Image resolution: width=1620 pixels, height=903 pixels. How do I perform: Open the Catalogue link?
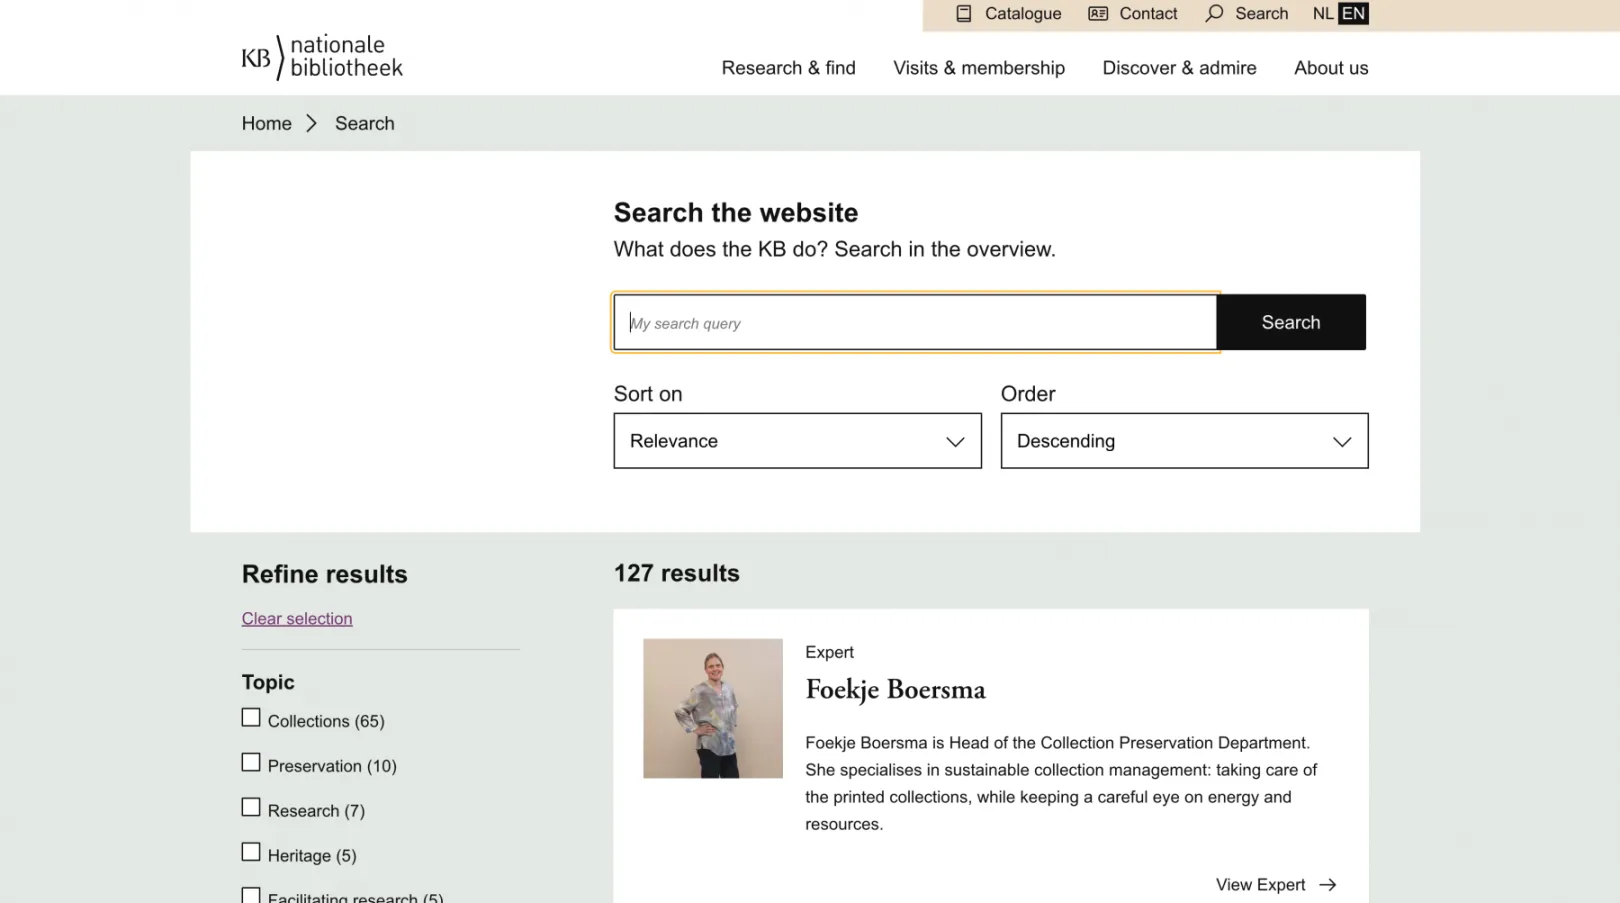coord(1023,14)
